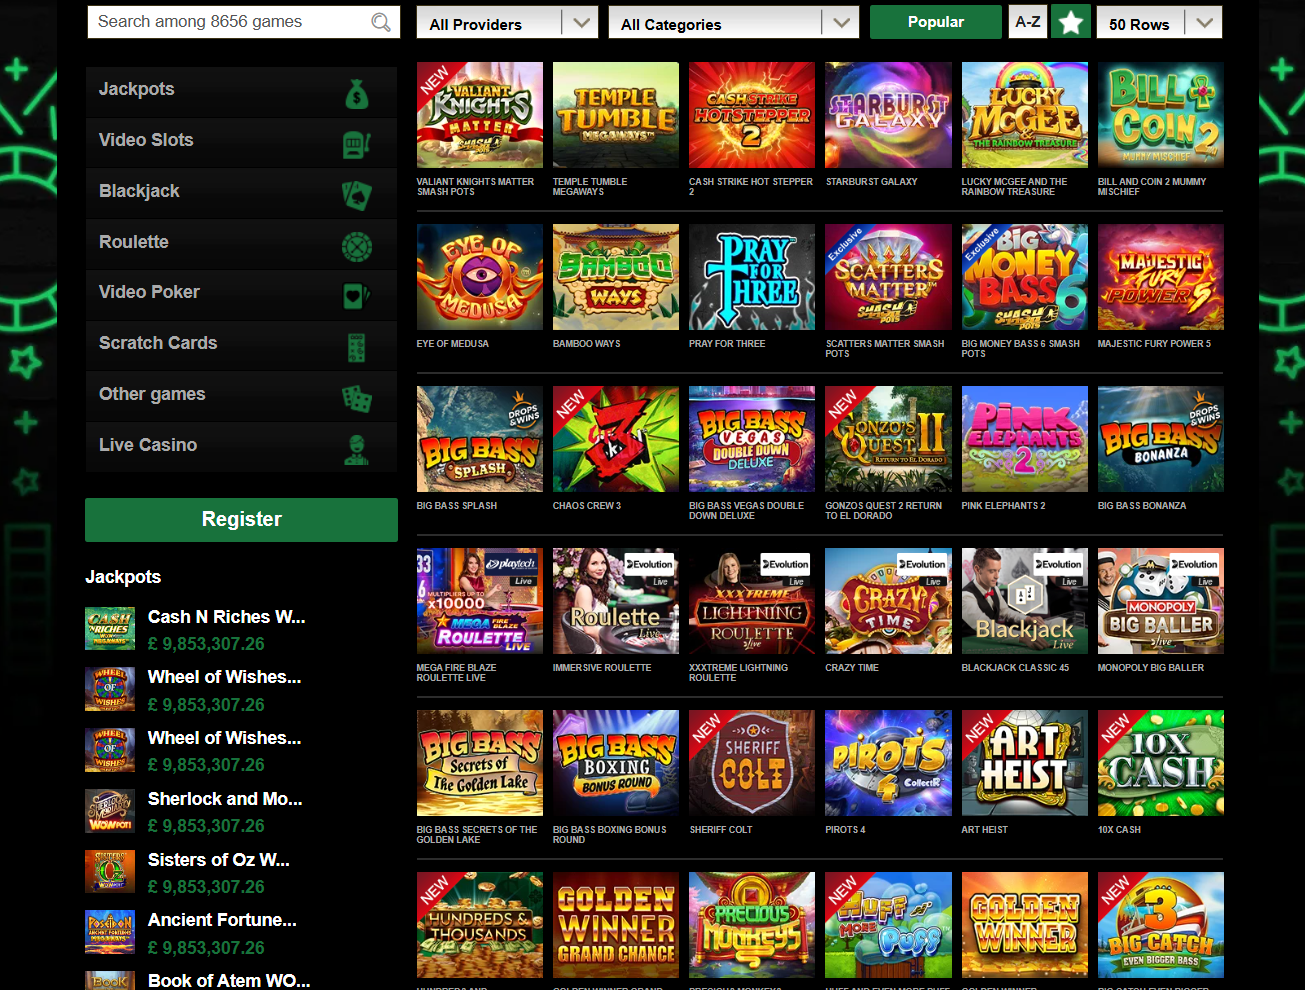Open the Video Poker category
1305x990 pixels.
tap(150, 292)
